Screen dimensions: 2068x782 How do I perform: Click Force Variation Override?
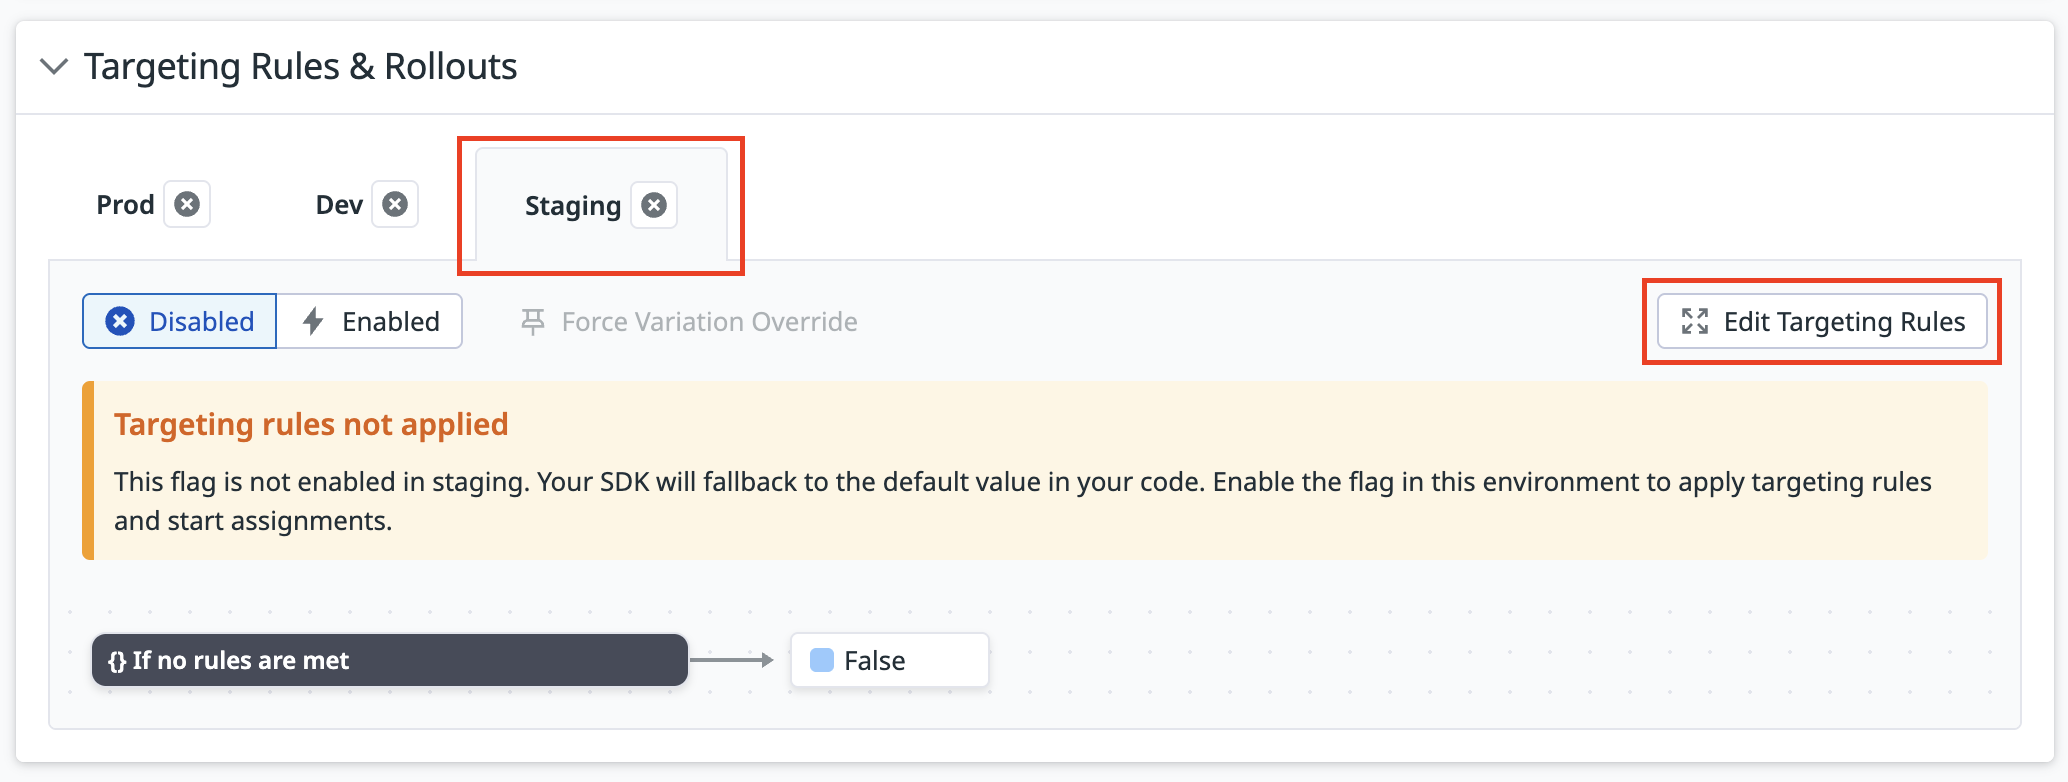pos(689,321)
